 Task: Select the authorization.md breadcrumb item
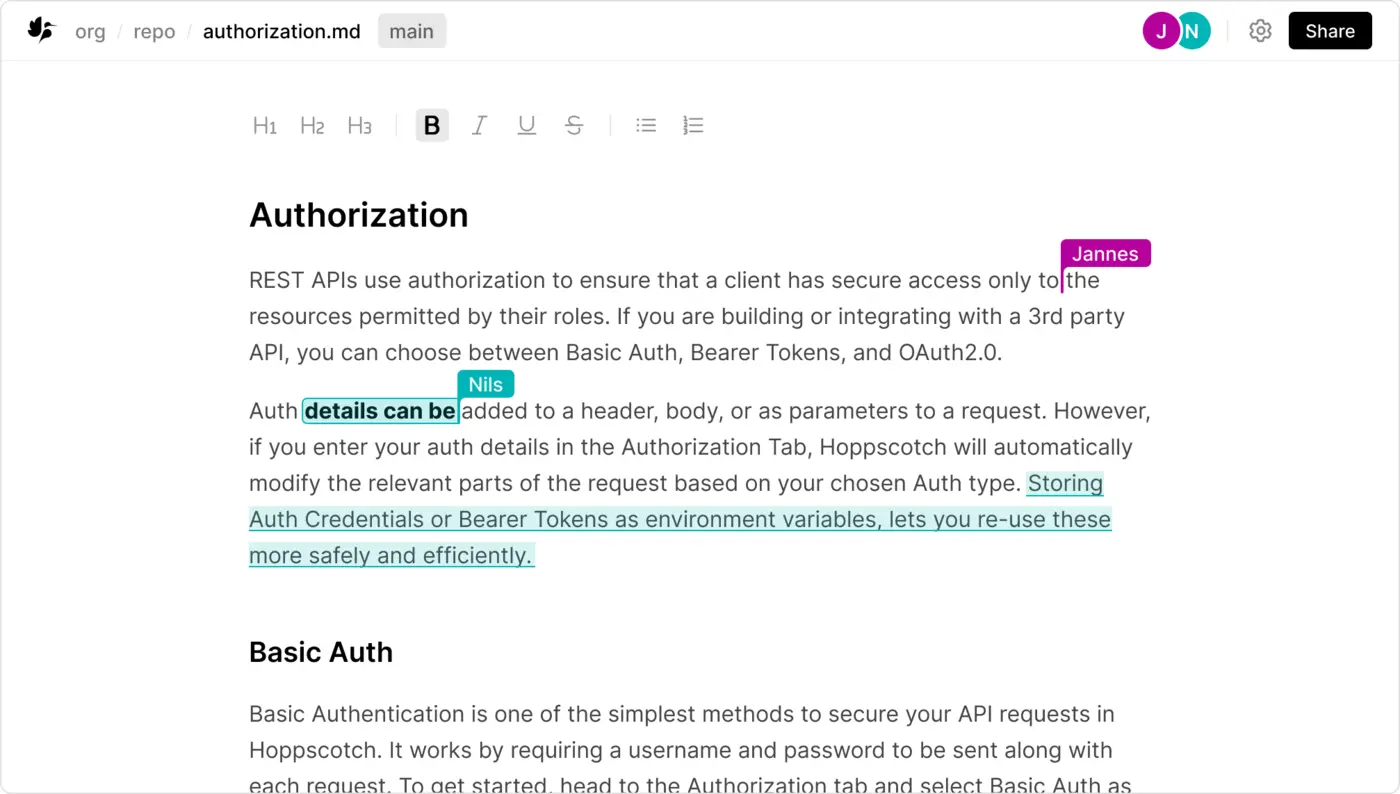pyautogui.click(x=281, y=31)
